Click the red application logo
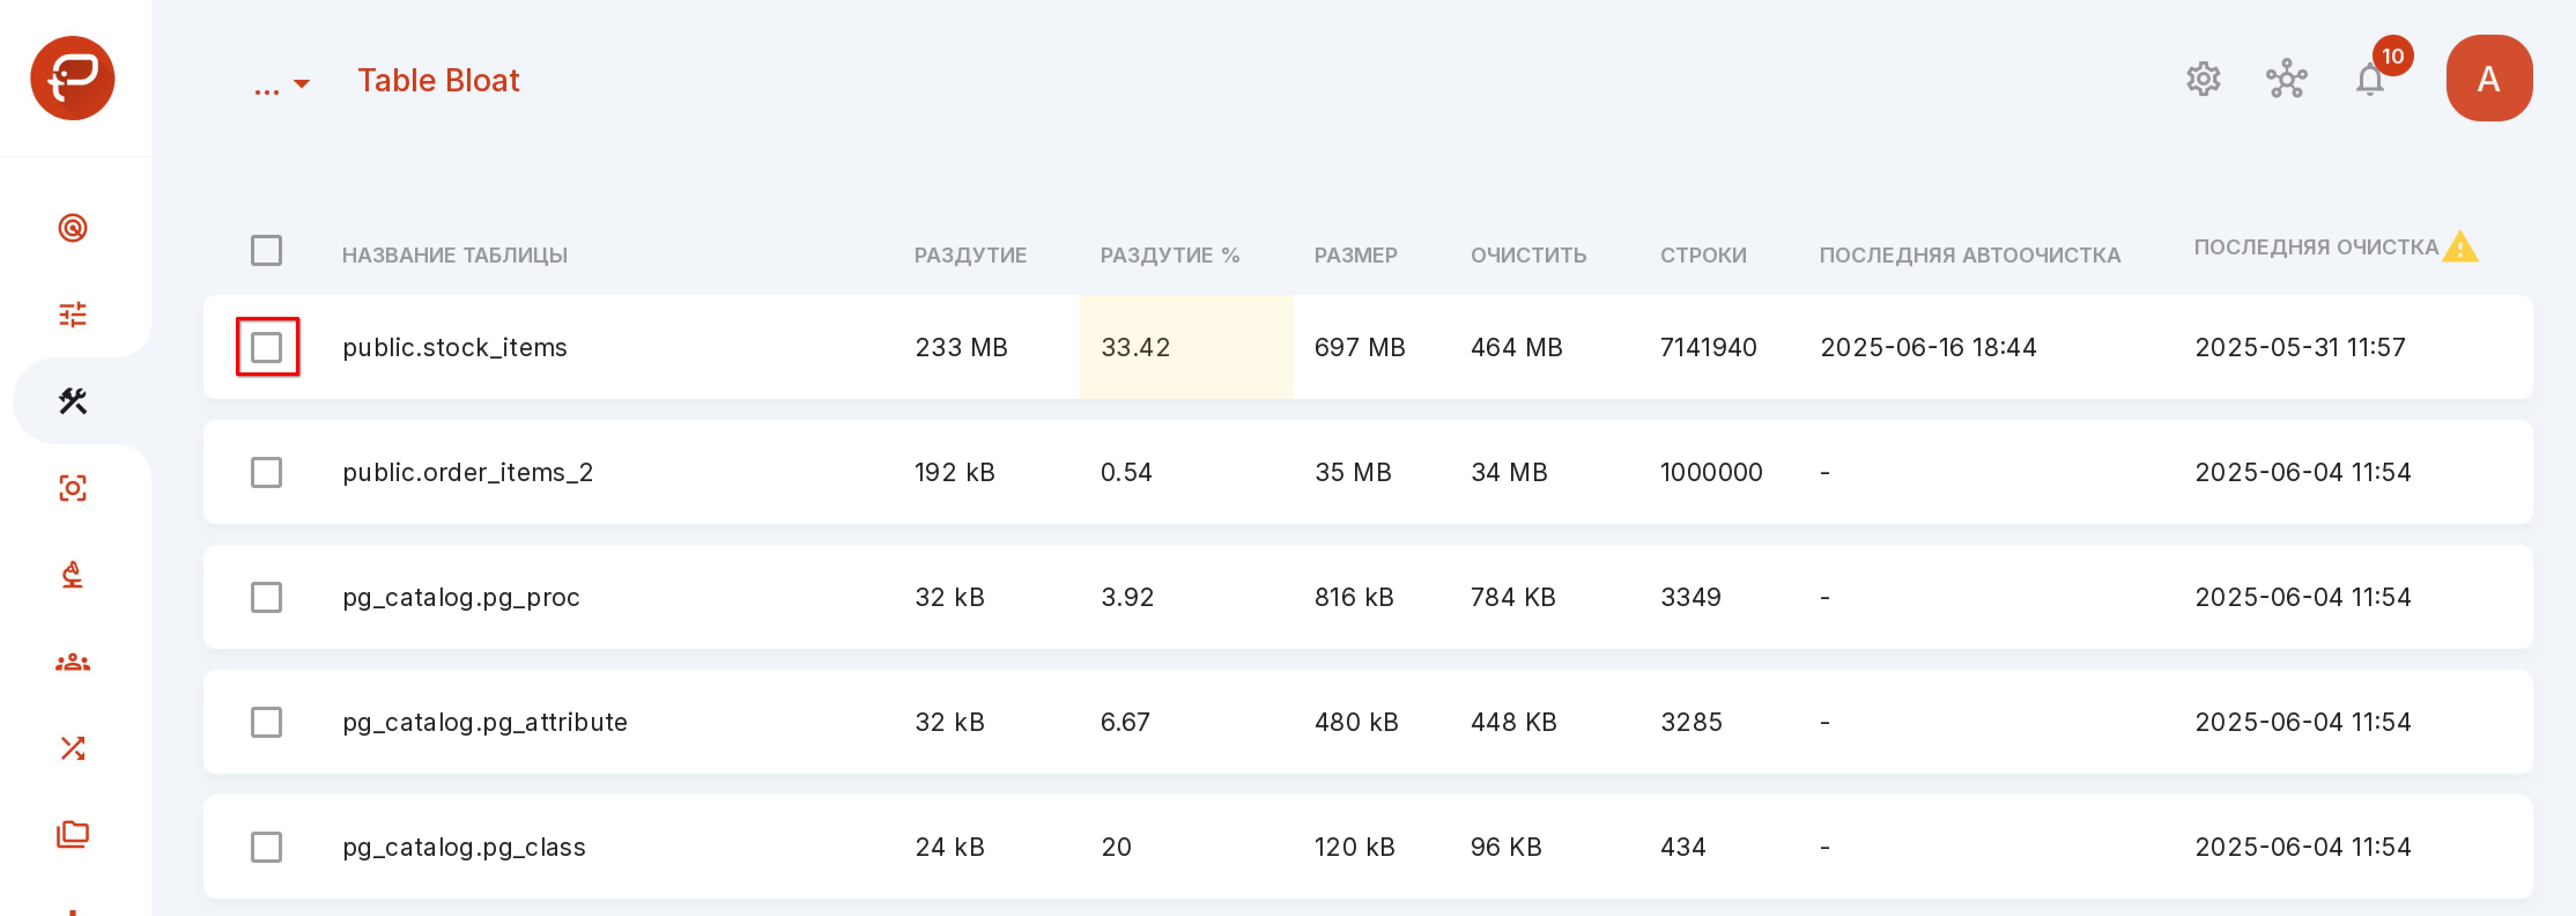Image resolution: width=2576 pixels, height=916 pixels. tap(72, 78)
